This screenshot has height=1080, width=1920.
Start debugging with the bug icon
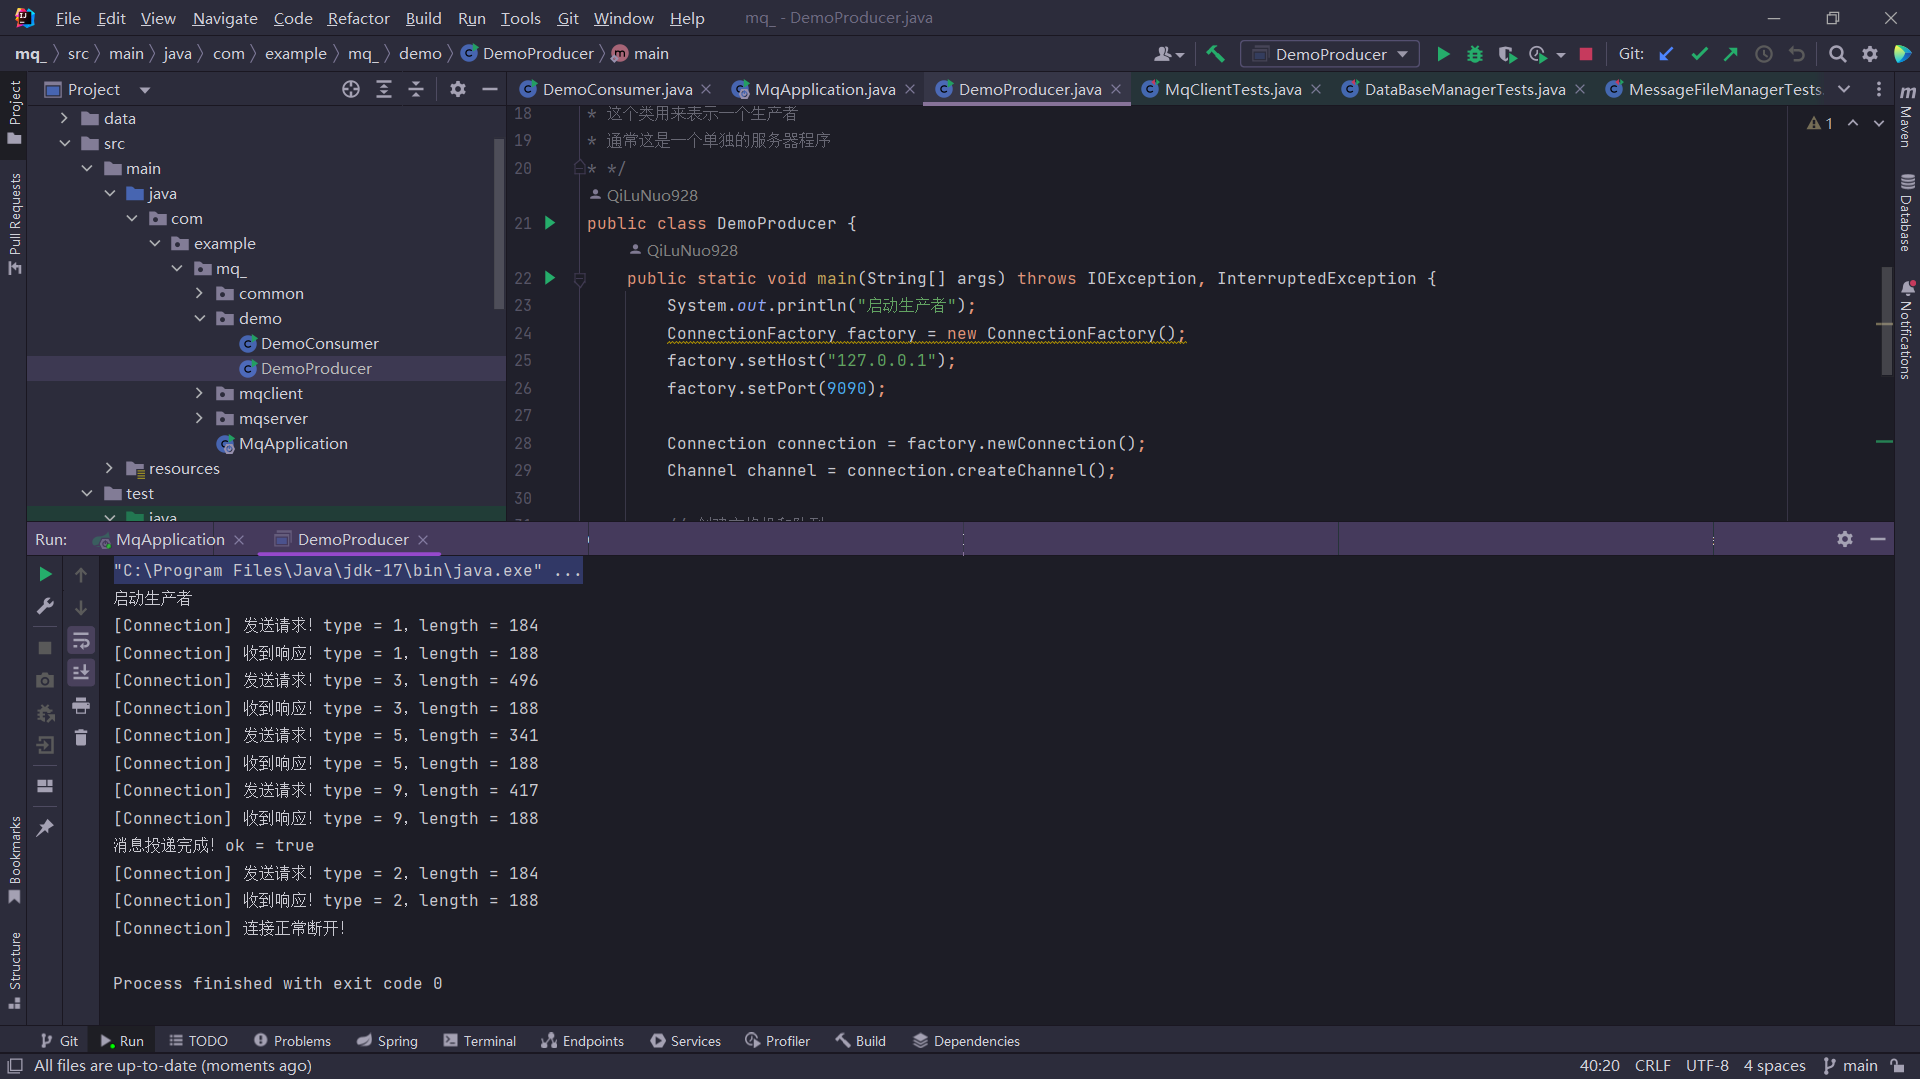tap(1475, 54)
